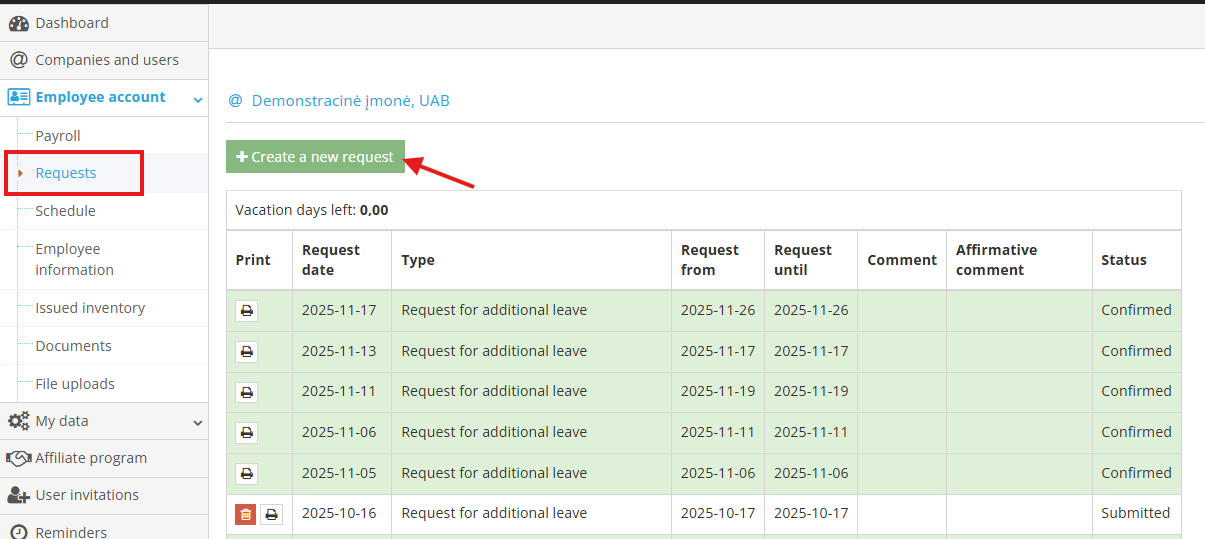Print the request dated 2025-11-05
The height and width of the screenshot is (539, 1205).
coord(247,473)
